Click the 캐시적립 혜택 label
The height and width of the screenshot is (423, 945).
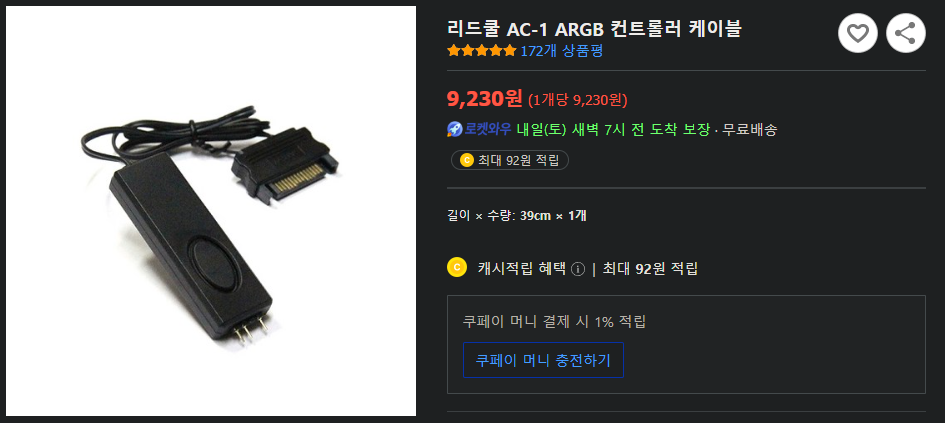tap(521, 269)
